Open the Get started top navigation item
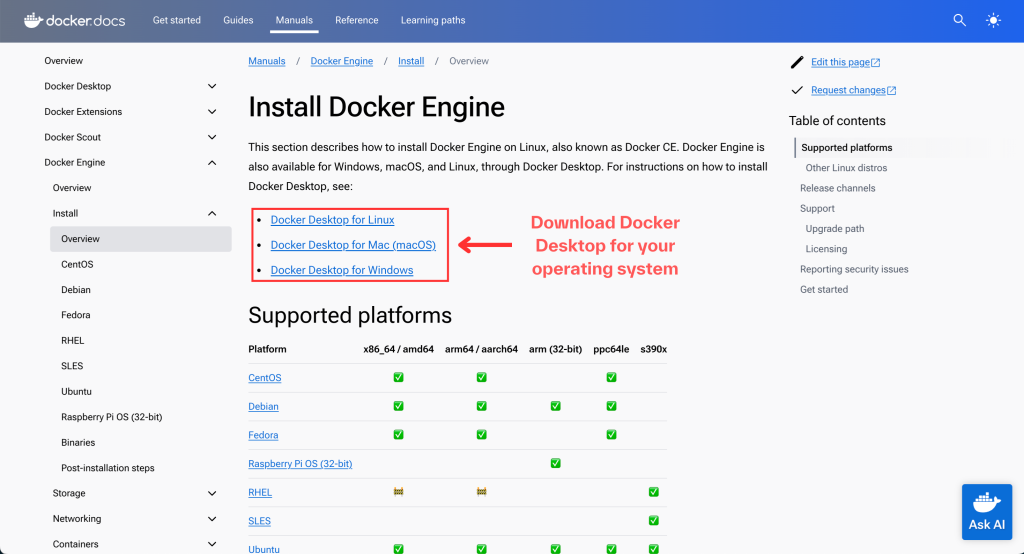 pos(176,20)
